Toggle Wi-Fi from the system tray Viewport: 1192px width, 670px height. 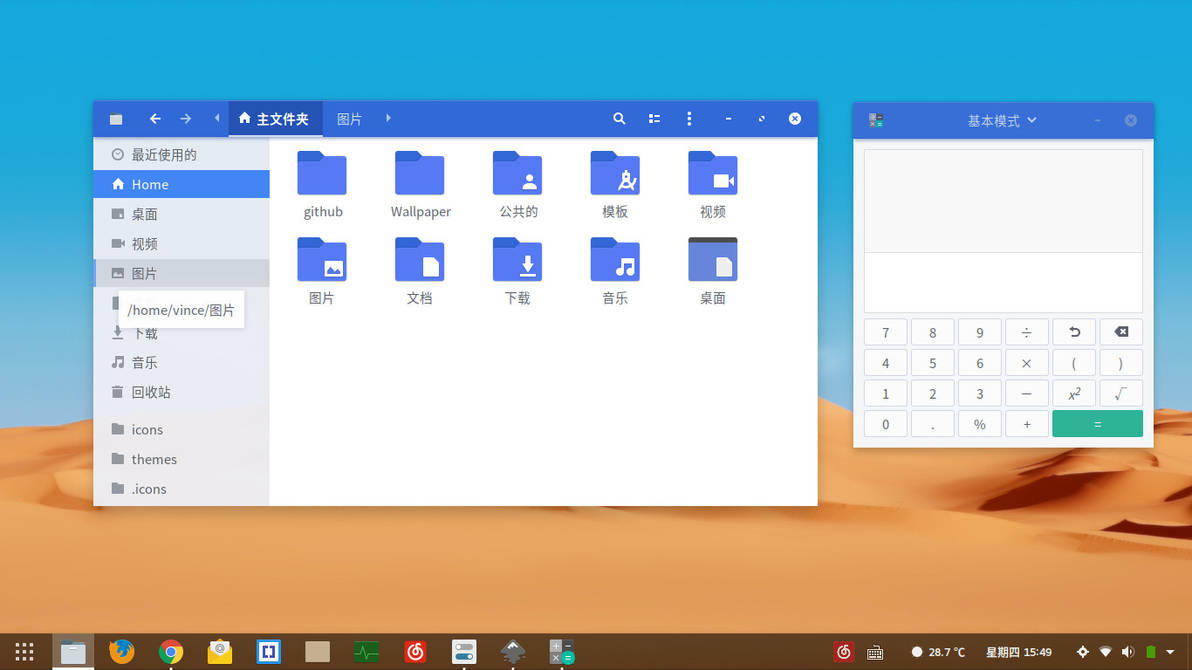pyautogui.click(x=1105, y=651)
